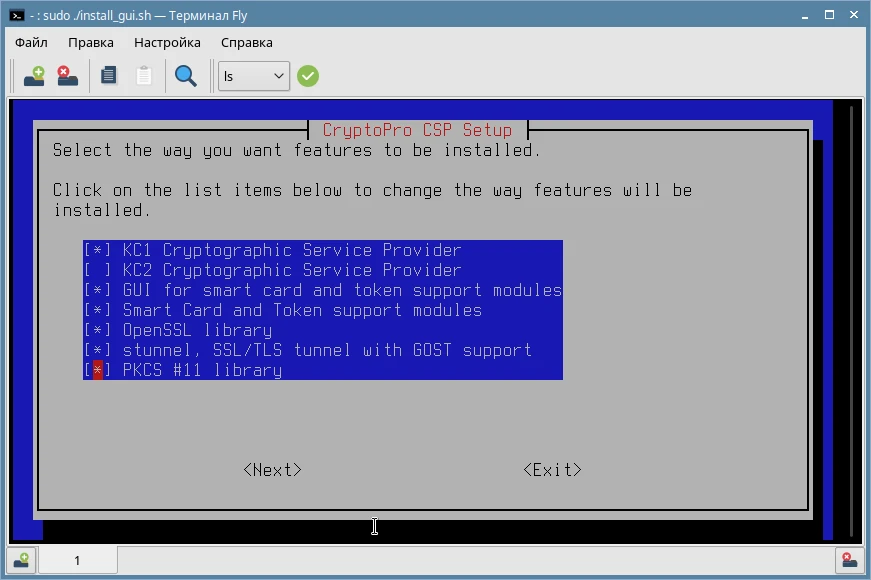Image resolution: width=871 pixels, height=580 pixels.
Task: Close tab using bottom-right icon
Action: (849, 560)
